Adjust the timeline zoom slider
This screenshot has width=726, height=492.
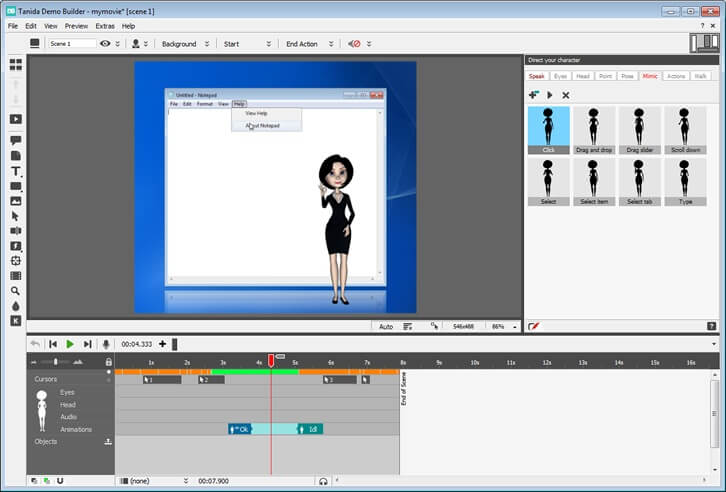pyautogui.click(x=56, y=361)
